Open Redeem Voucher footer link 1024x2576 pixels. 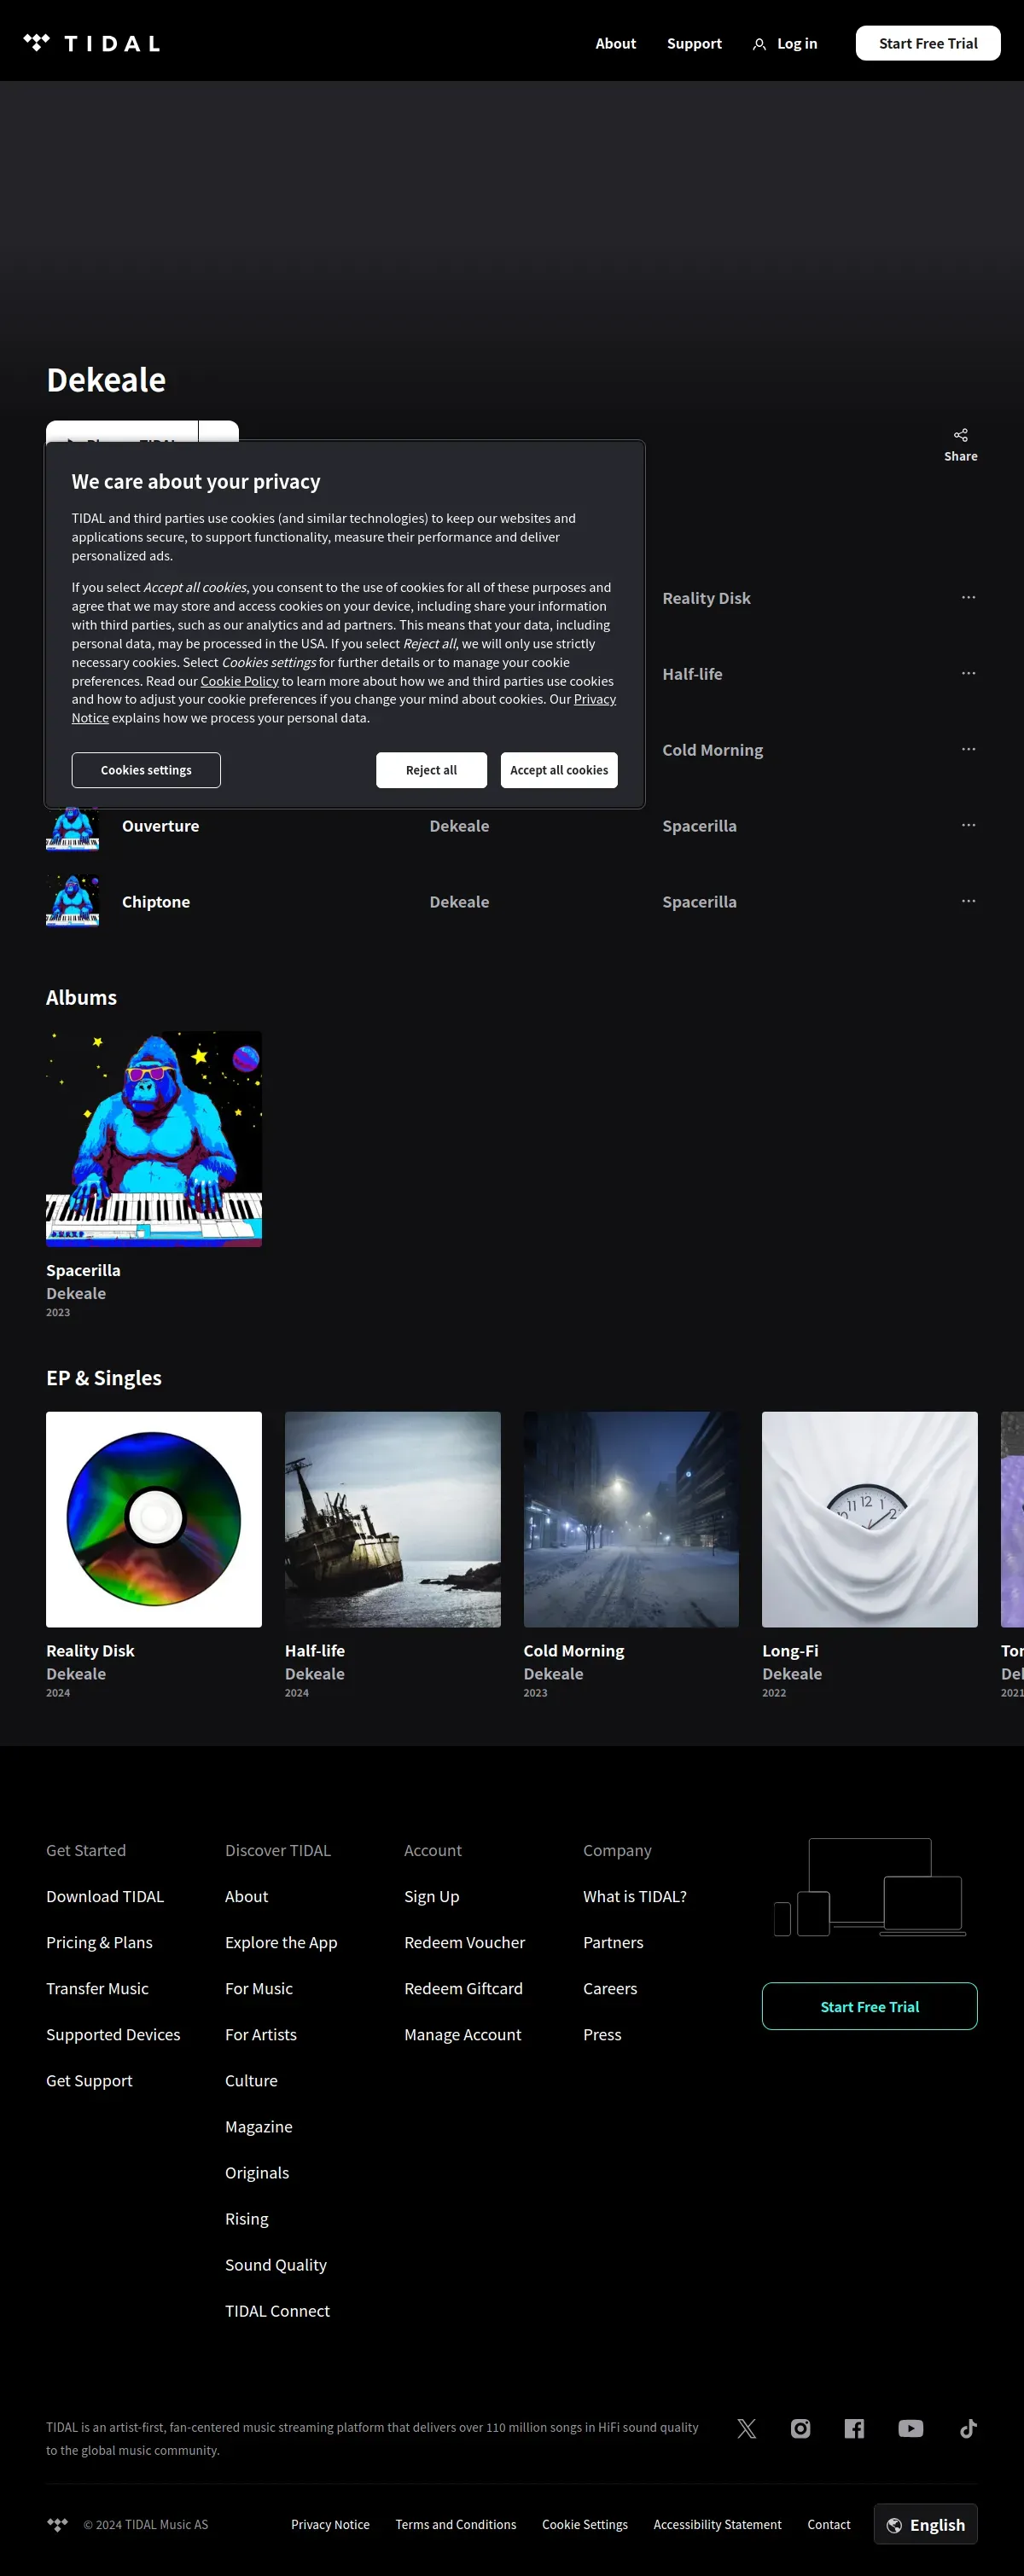(464, 1942)
